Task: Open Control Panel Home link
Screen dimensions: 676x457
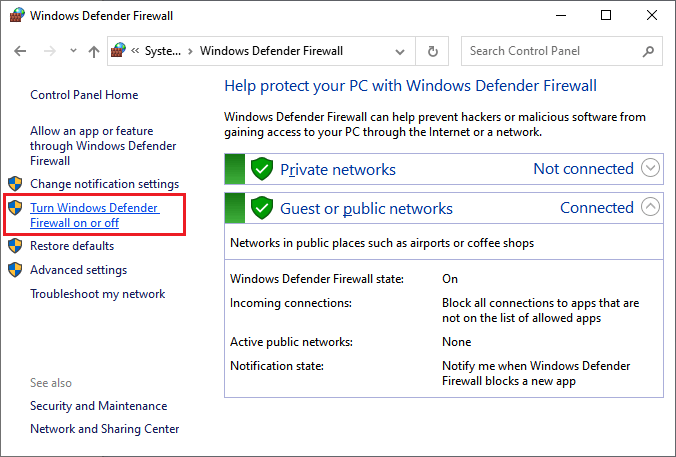Action: click(84, 95)
